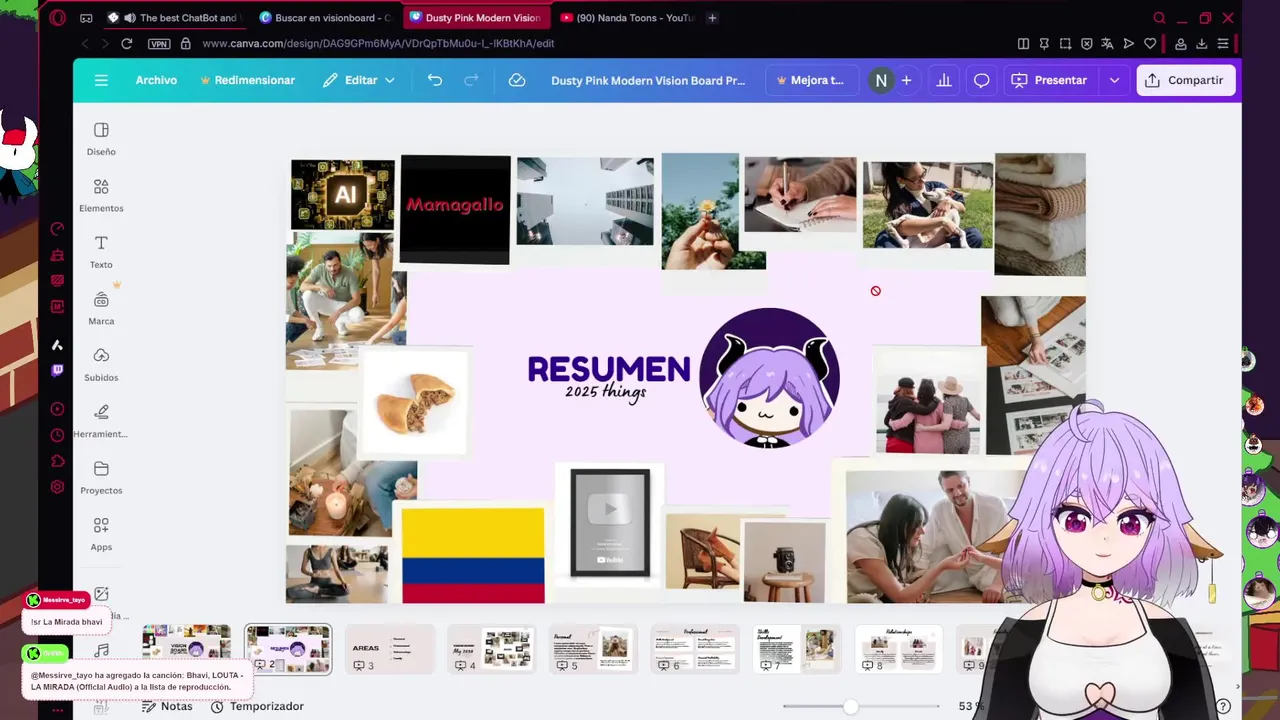The width and height of the screenshot is (1280, 720).
Task: Open player icon in Opera sidebar
Action: (x=57, y=409)
